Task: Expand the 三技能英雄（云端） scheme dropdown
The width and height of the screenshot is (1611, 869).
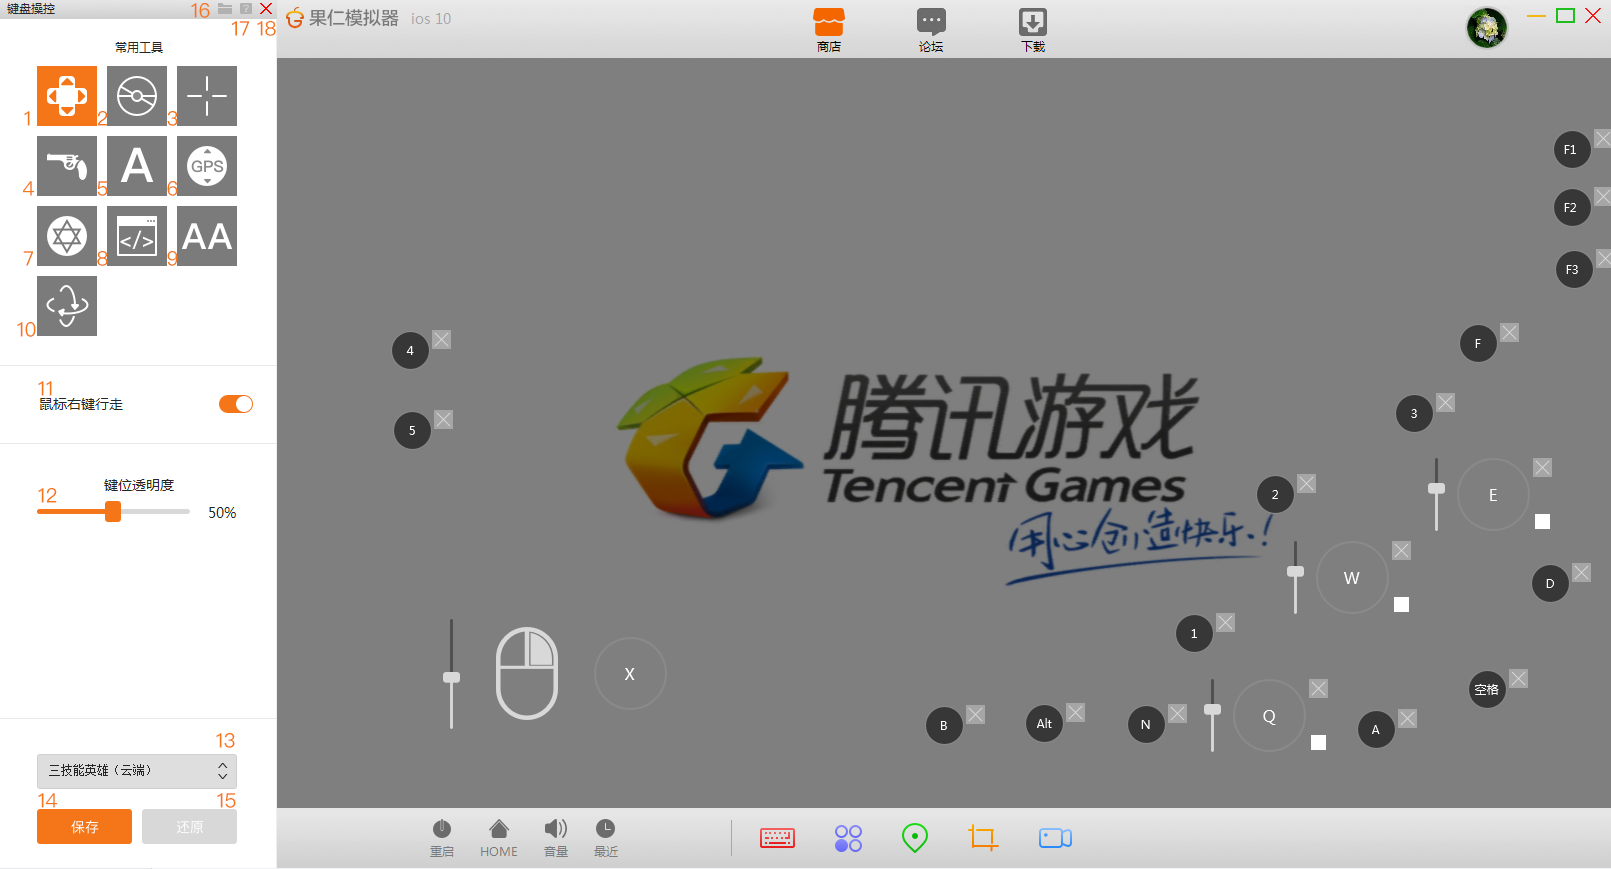Action: click(x=137, y=771)
